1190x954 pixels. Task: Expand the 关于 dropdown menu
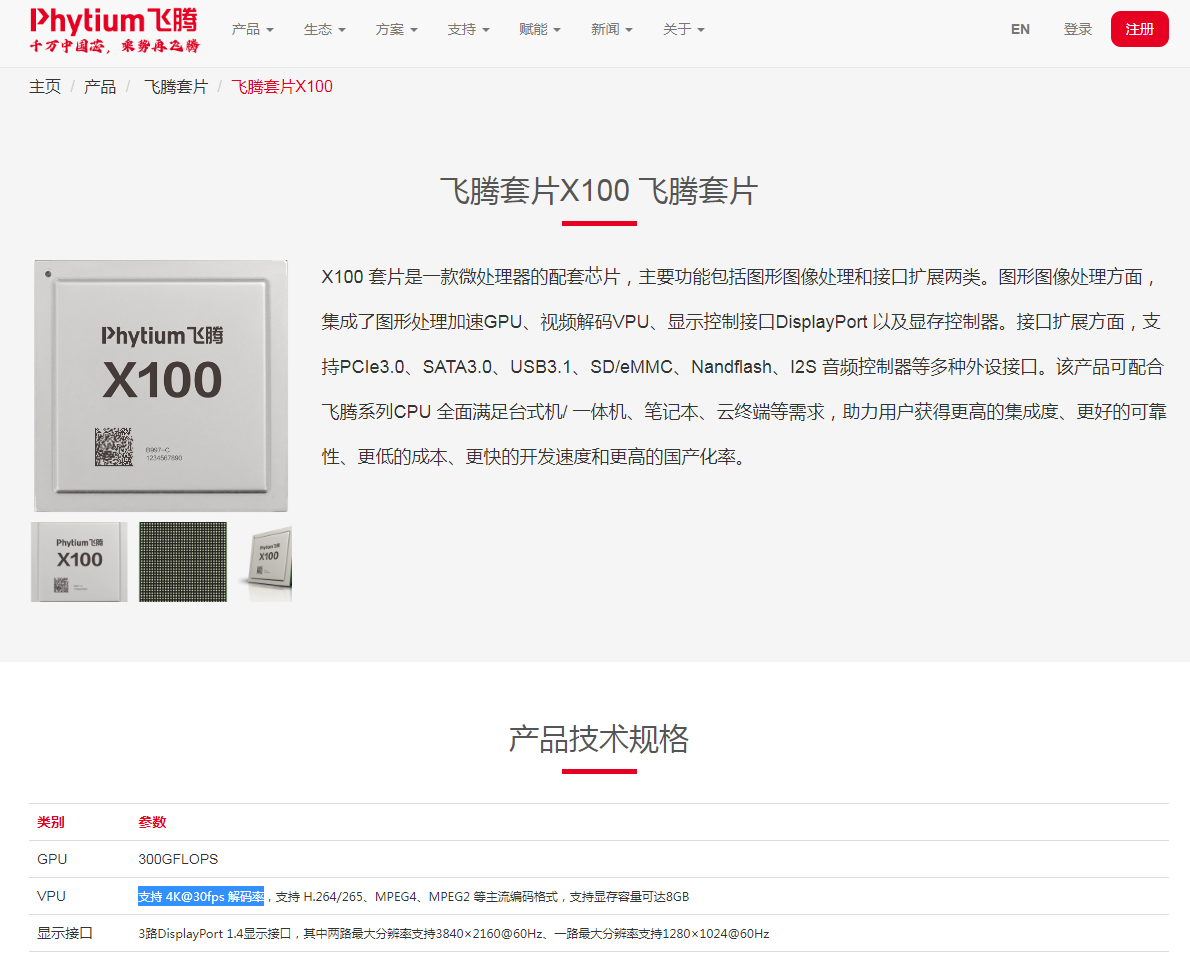(683, 29)
